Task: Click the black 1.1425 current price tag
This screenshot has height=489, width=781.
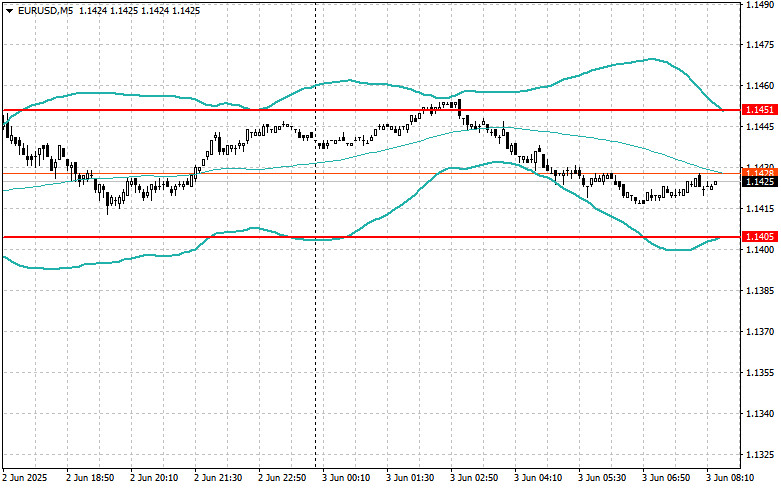Action: click(760, 182)
